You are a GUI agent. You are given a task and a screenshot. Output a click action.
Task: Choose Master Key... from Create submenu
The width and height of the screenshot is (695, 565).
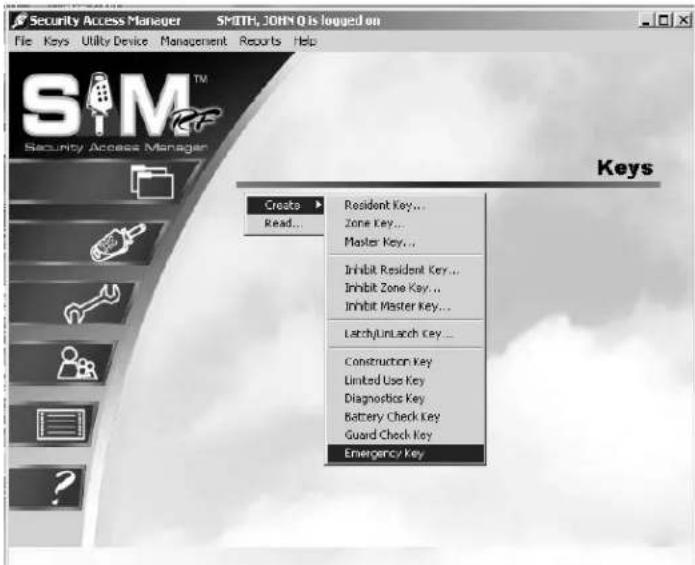406,242
